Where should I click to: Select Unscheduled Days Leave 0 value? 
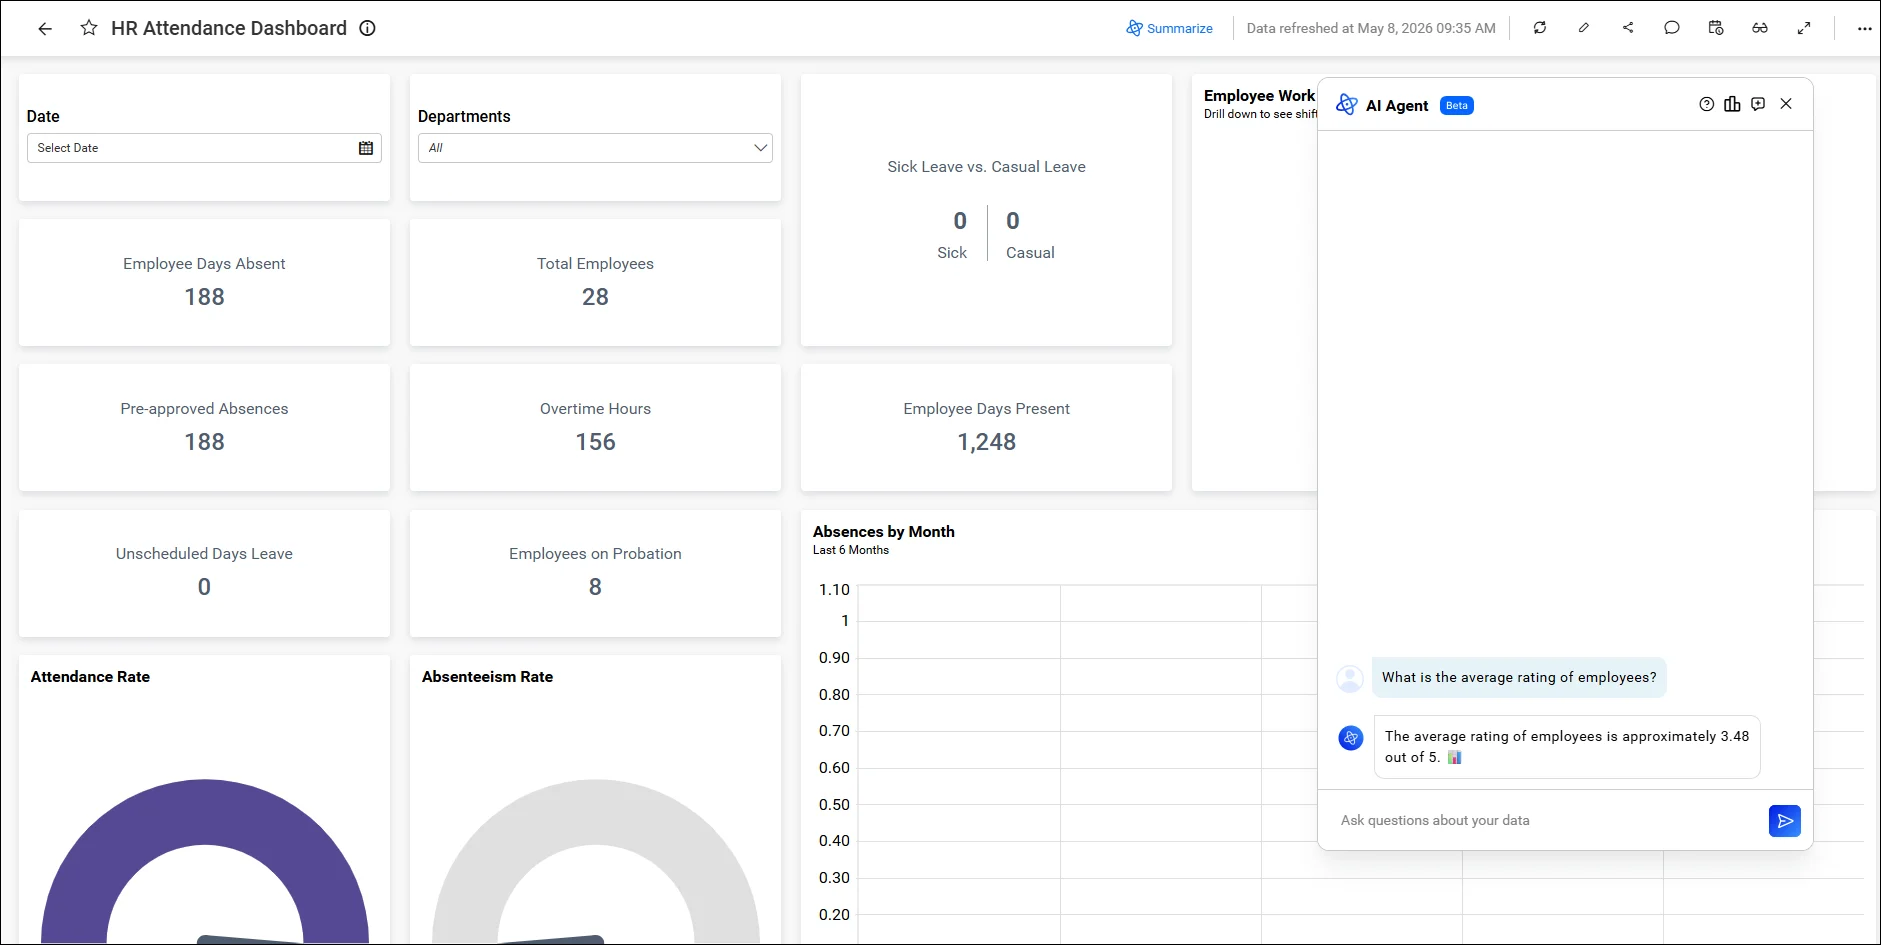[x=204, y=587]
